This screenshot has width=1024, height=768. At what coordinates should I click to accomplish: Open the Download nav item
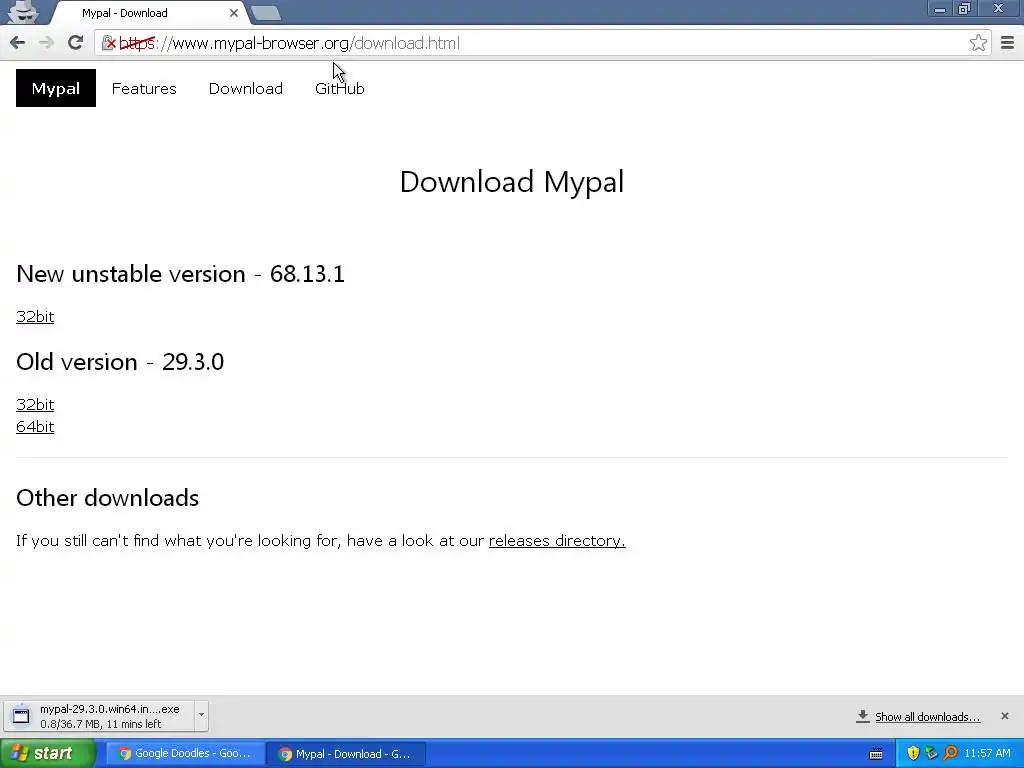246,88
